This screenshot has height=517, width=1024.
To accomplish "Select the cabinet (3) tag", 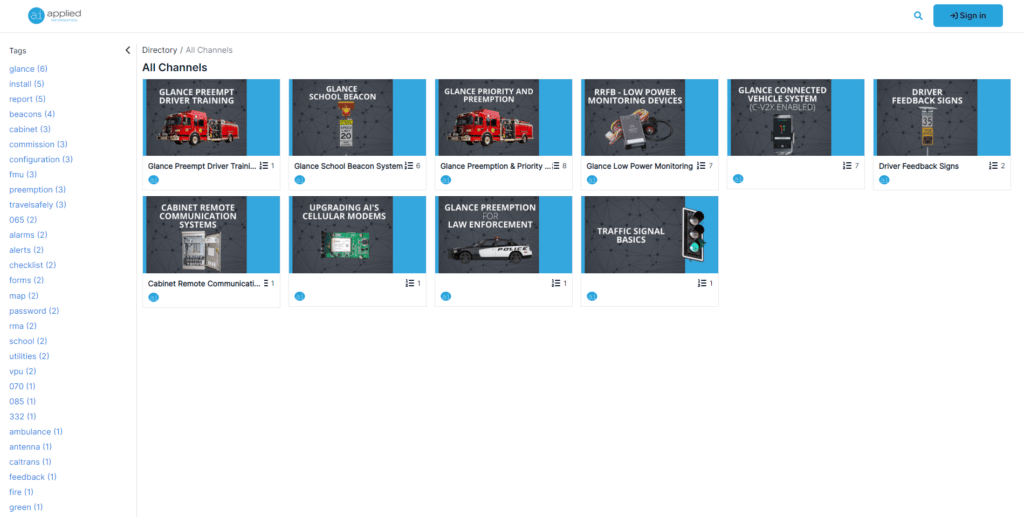I will tap(30, 129).
